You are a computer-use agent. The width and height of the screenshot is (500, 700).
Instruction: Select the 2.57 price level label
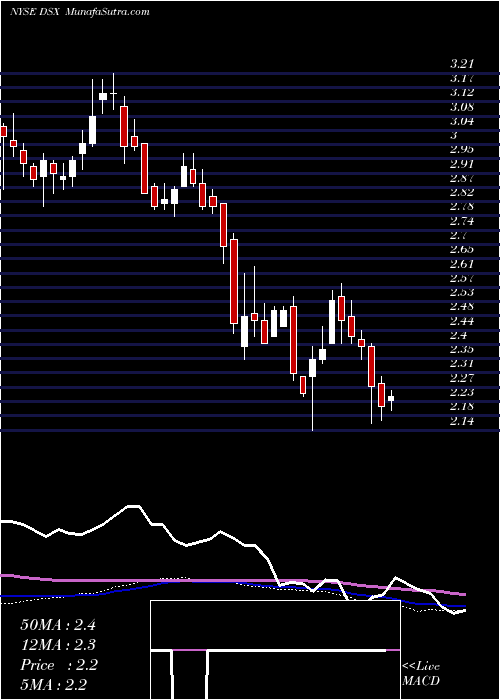pyautogui.click(x=462, y=278)
